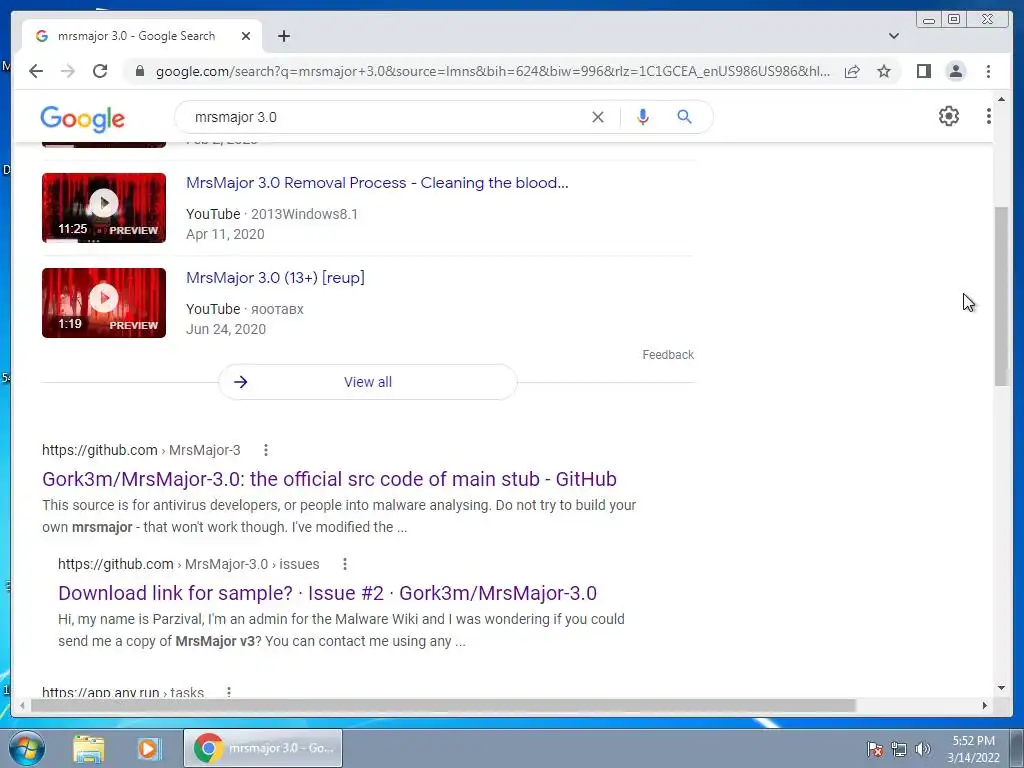Expand the tab search dropdown
The height and width of the screenshot is (768, 1024).
pos(893,36)
